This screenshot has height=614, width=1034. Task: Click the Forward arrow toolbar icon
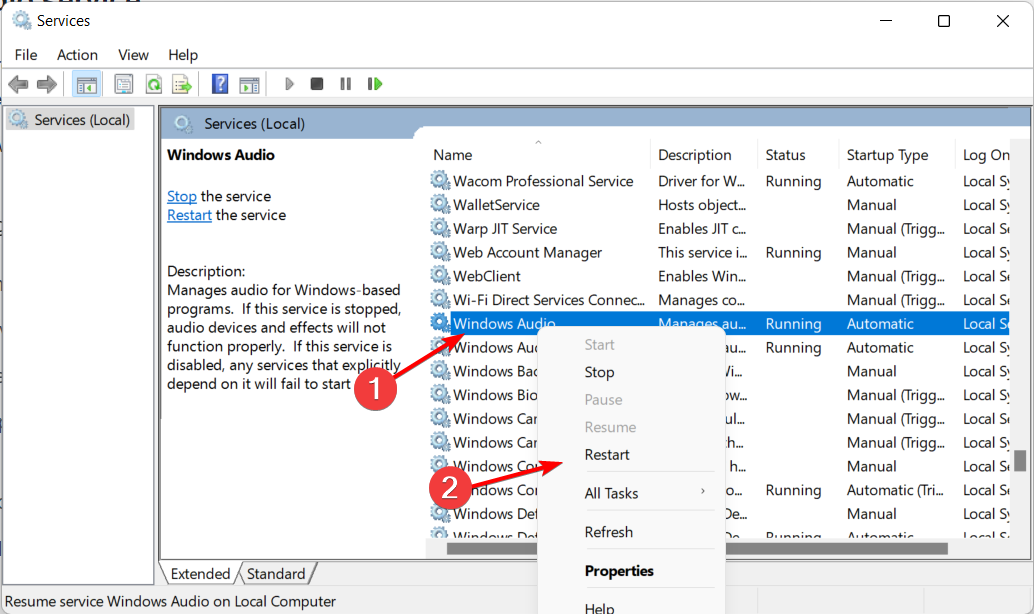pyautogui.click(x=47, y=84)
